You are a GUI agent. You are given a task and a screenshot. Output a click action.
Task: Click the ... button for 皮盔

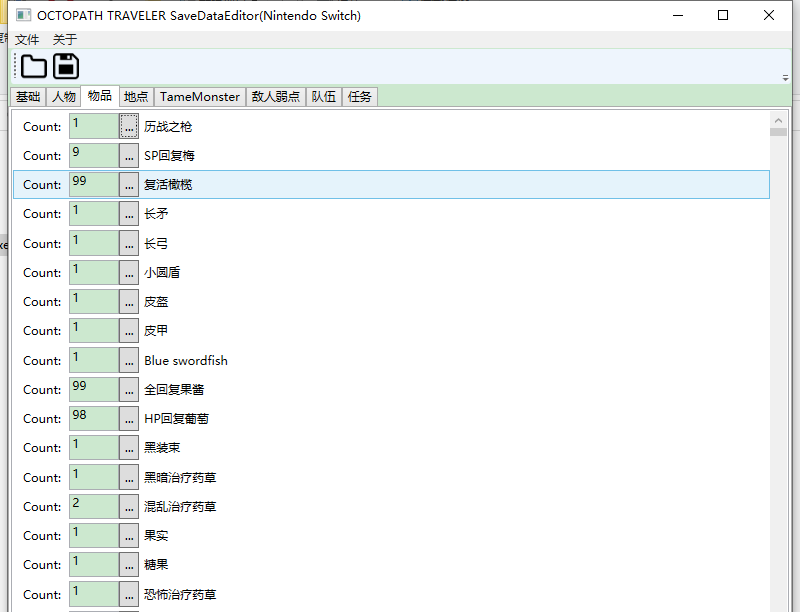(x=129, y=301)
